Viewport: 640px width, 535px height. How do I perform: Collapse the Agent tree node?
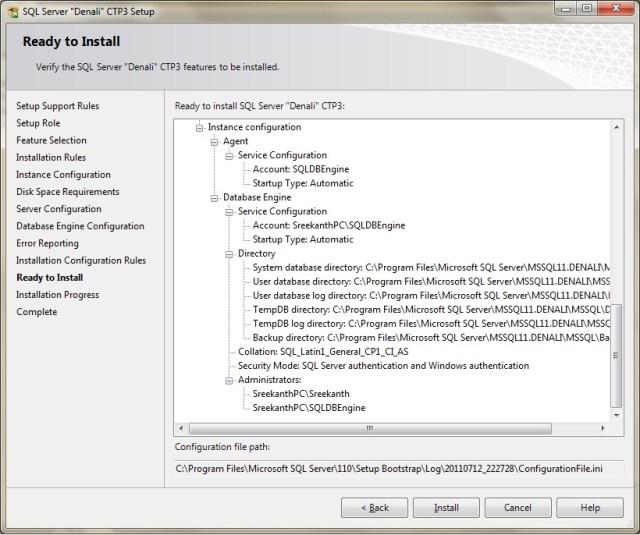(215, 142)
